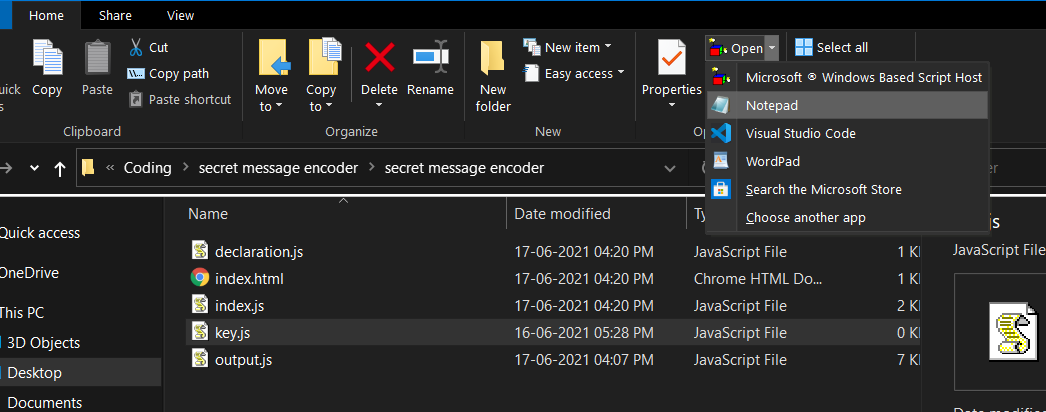Navigate up with the up arrow button
Image resolution: width=1046 pixels, height=412 pixels.
coord(60,169)
